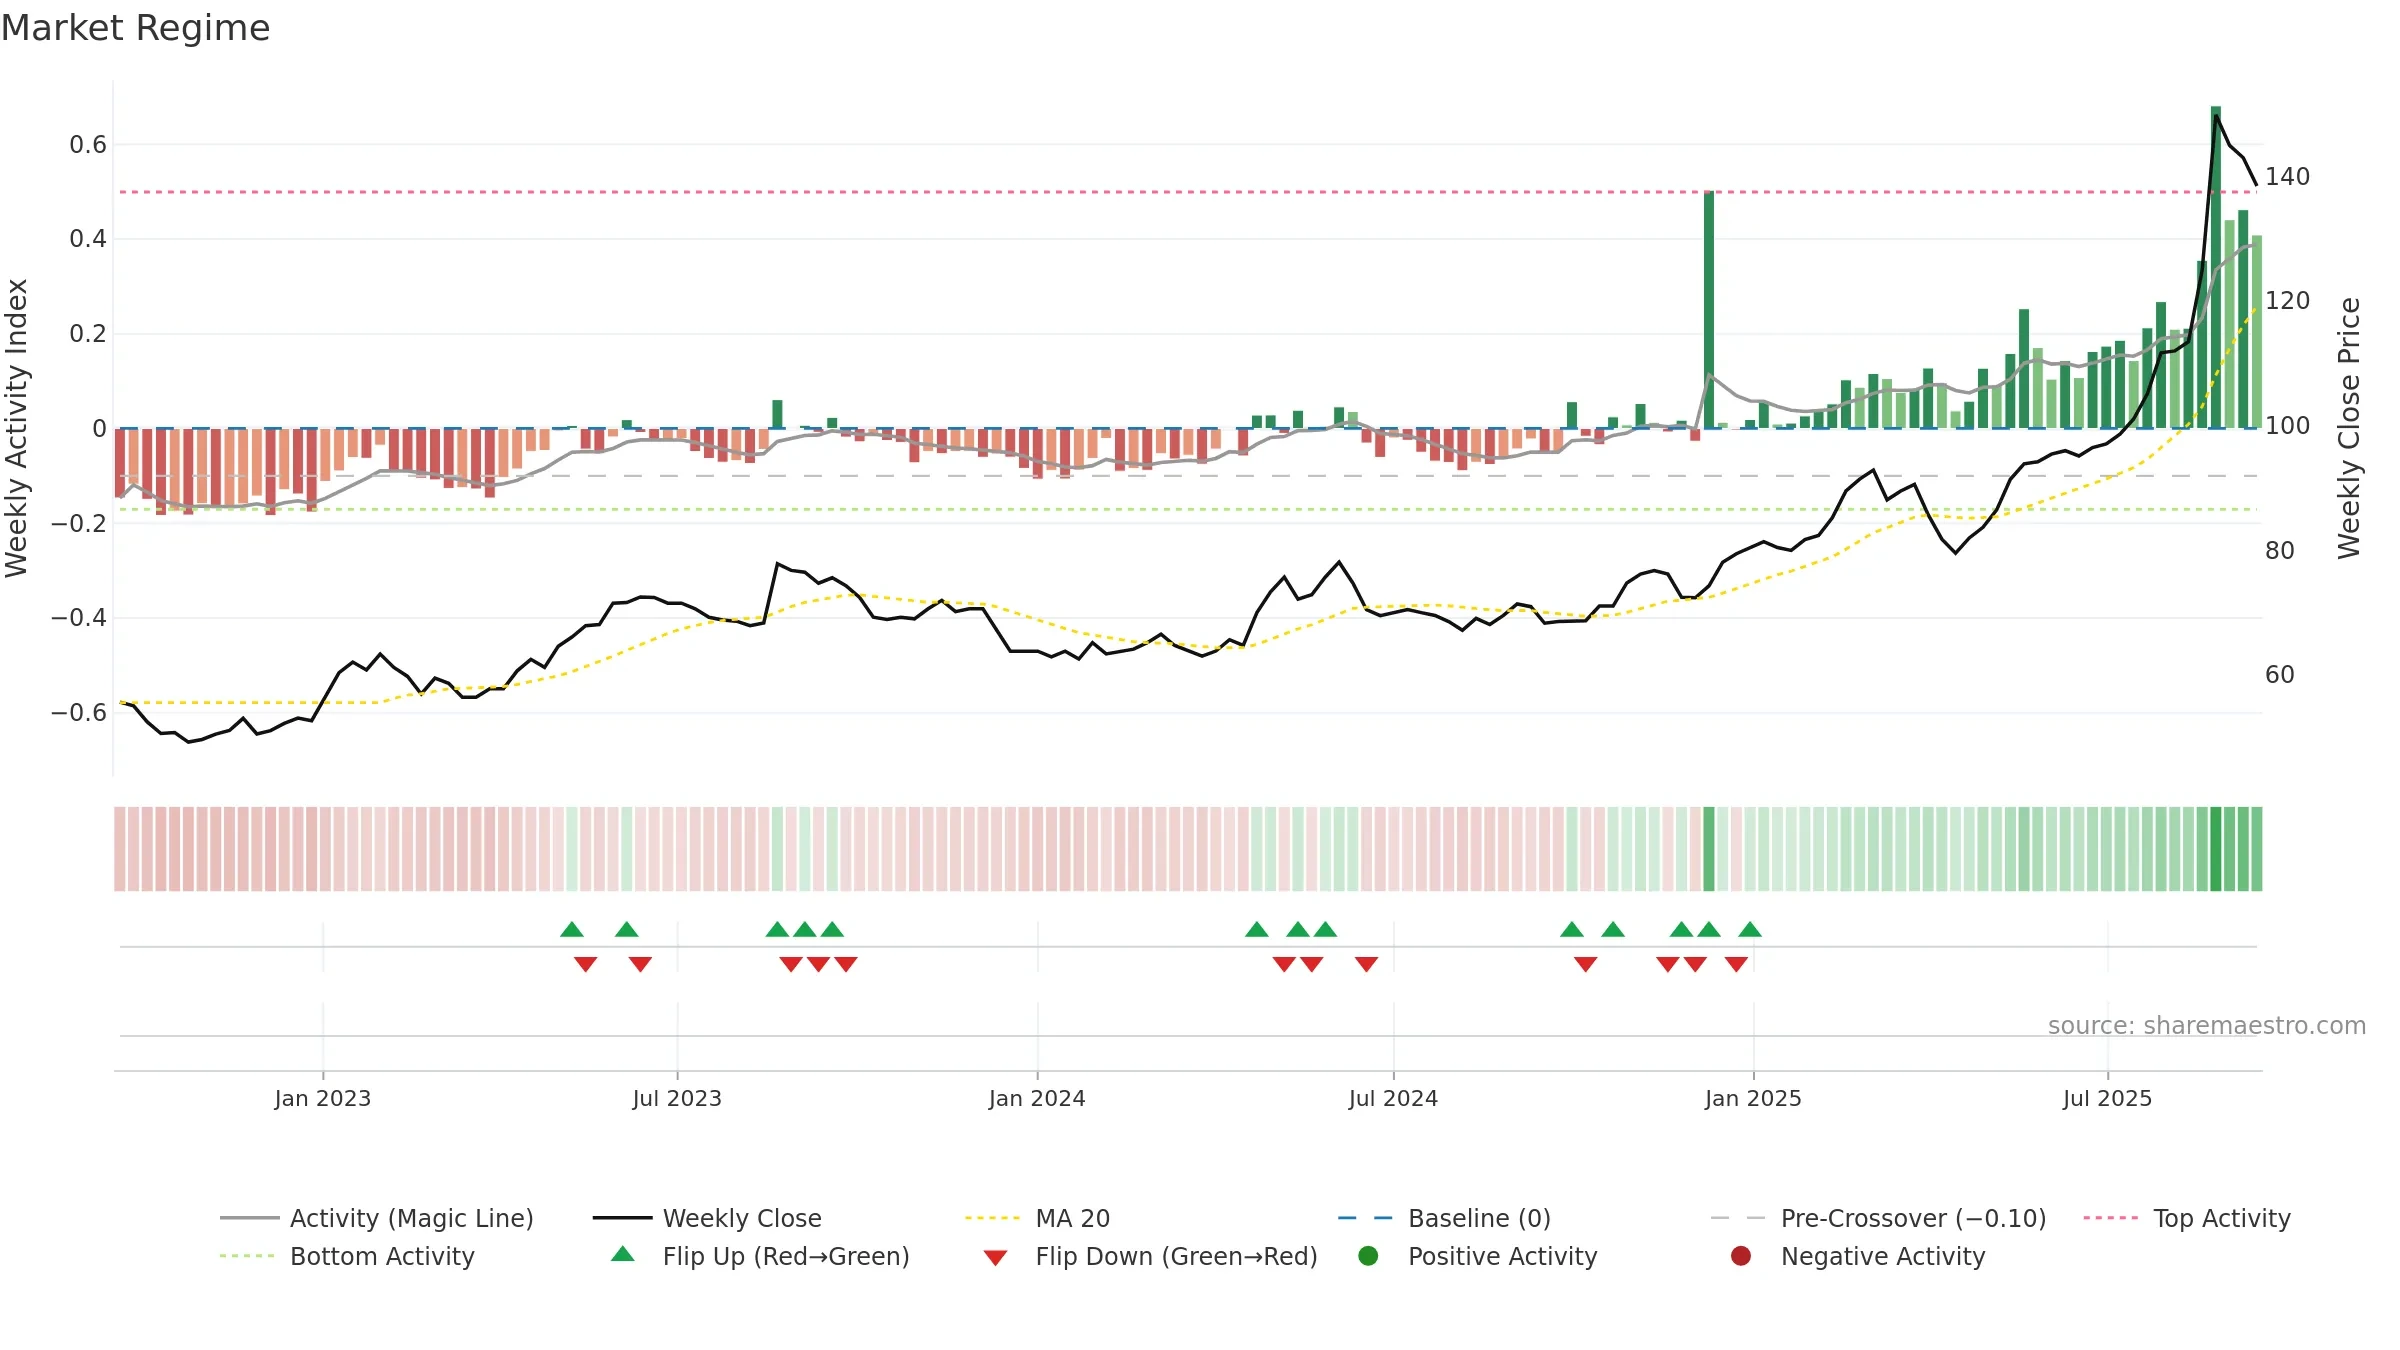
Task: Click the Jul 2023 axis label
Action: click(677, 1098)
